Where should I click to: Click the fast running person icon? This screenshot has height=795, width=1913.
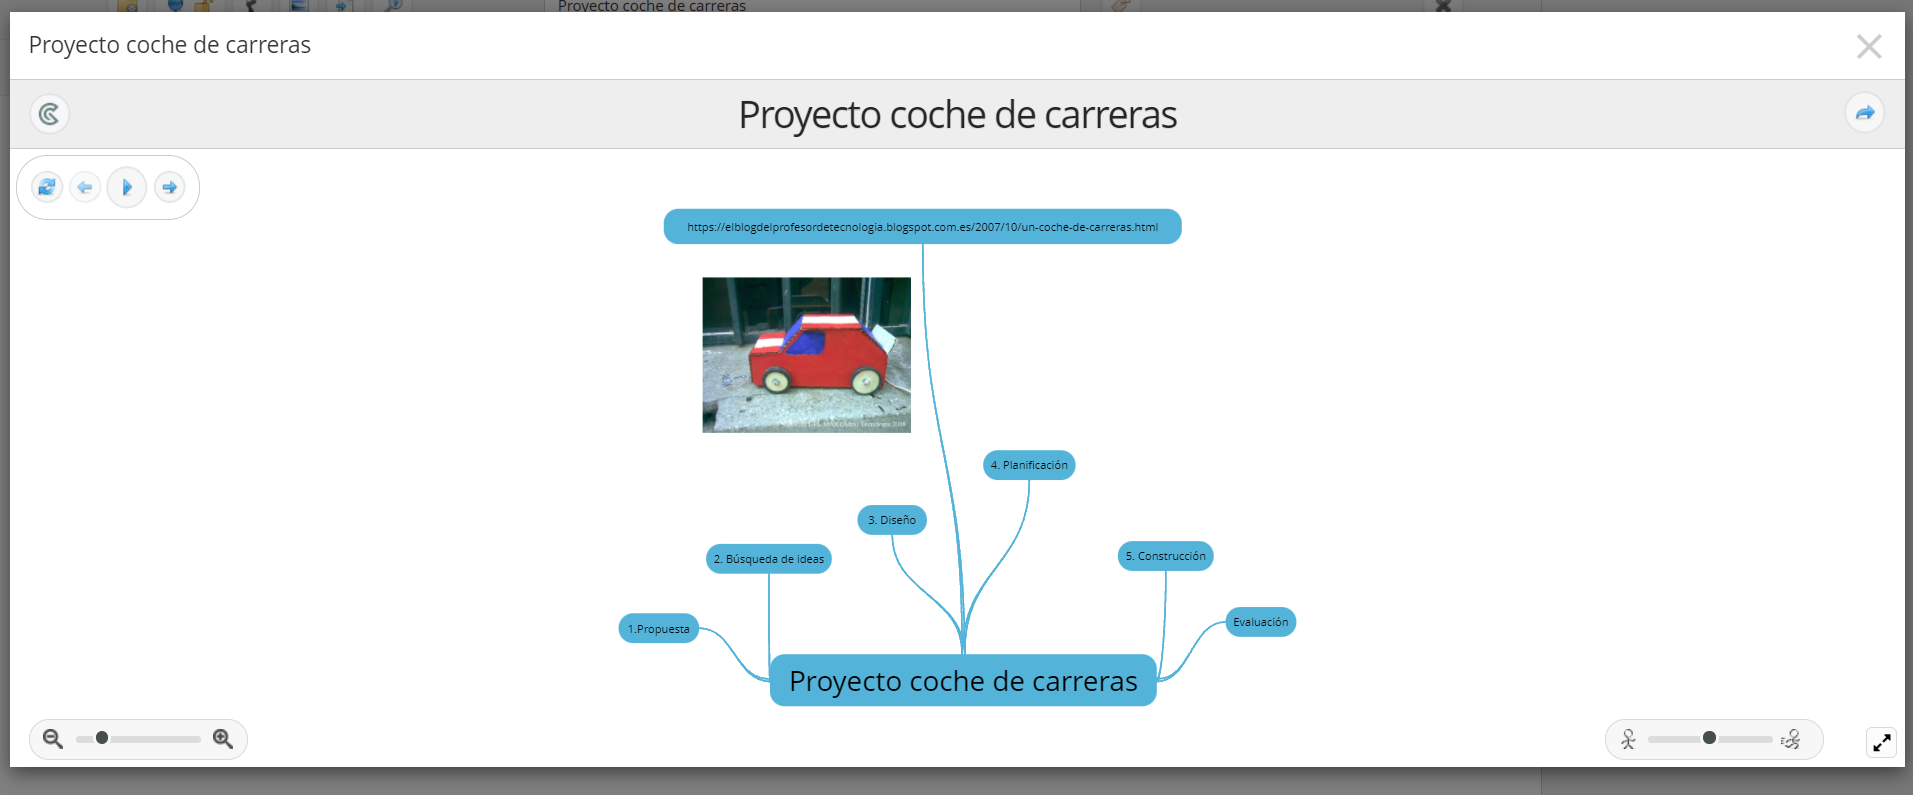pyautogui.click(x=1790, y=739)
